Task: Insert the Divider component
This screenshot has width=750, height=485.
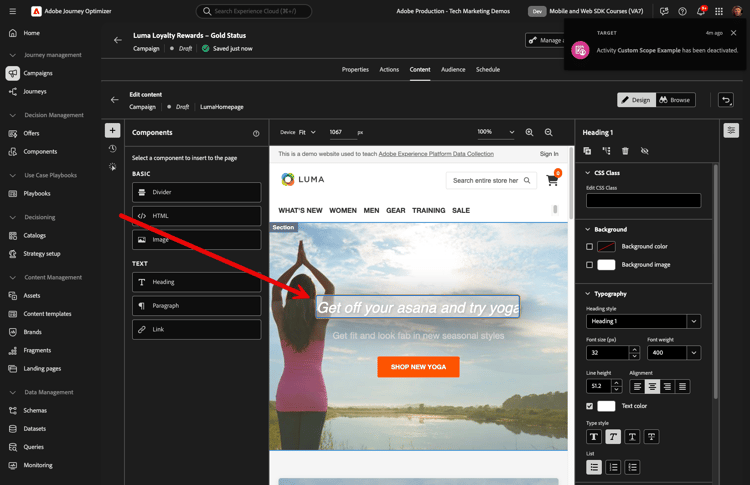Action: click(197, 192)
